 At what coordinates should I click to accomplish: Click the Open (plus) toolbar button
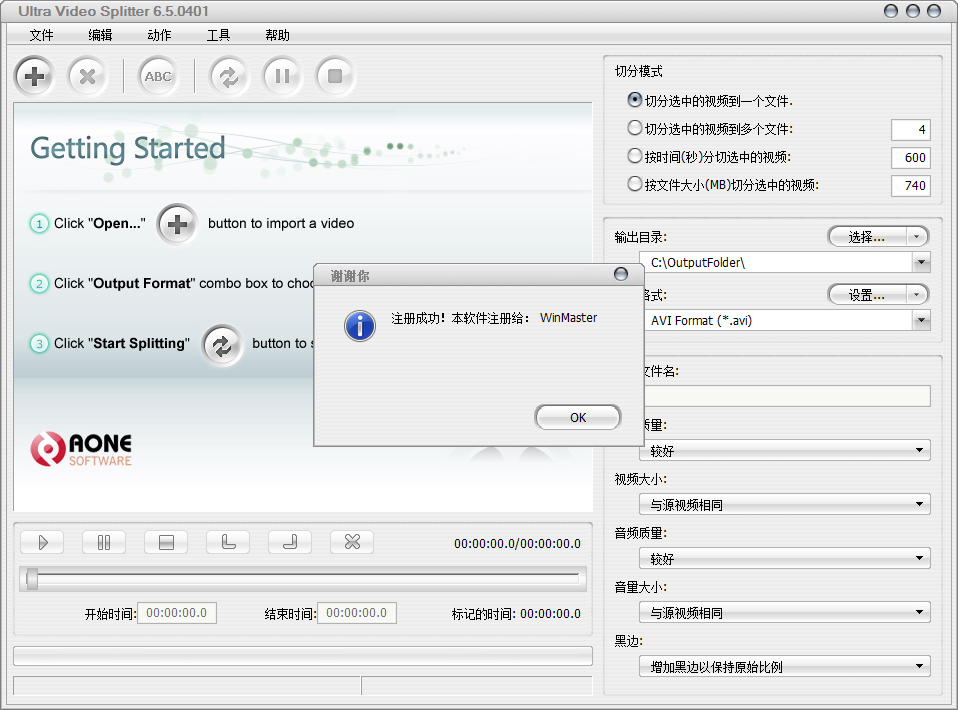pos(34,76)
